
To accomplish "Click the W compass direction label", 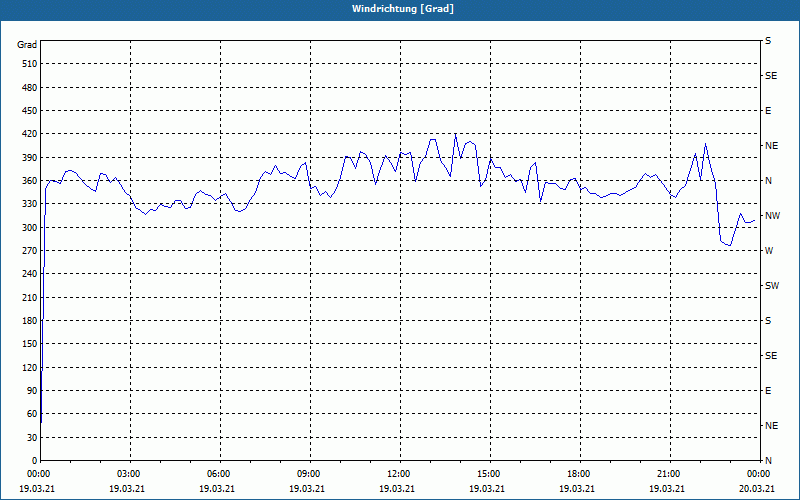I will pyautogui.click(x=769, y=251).
